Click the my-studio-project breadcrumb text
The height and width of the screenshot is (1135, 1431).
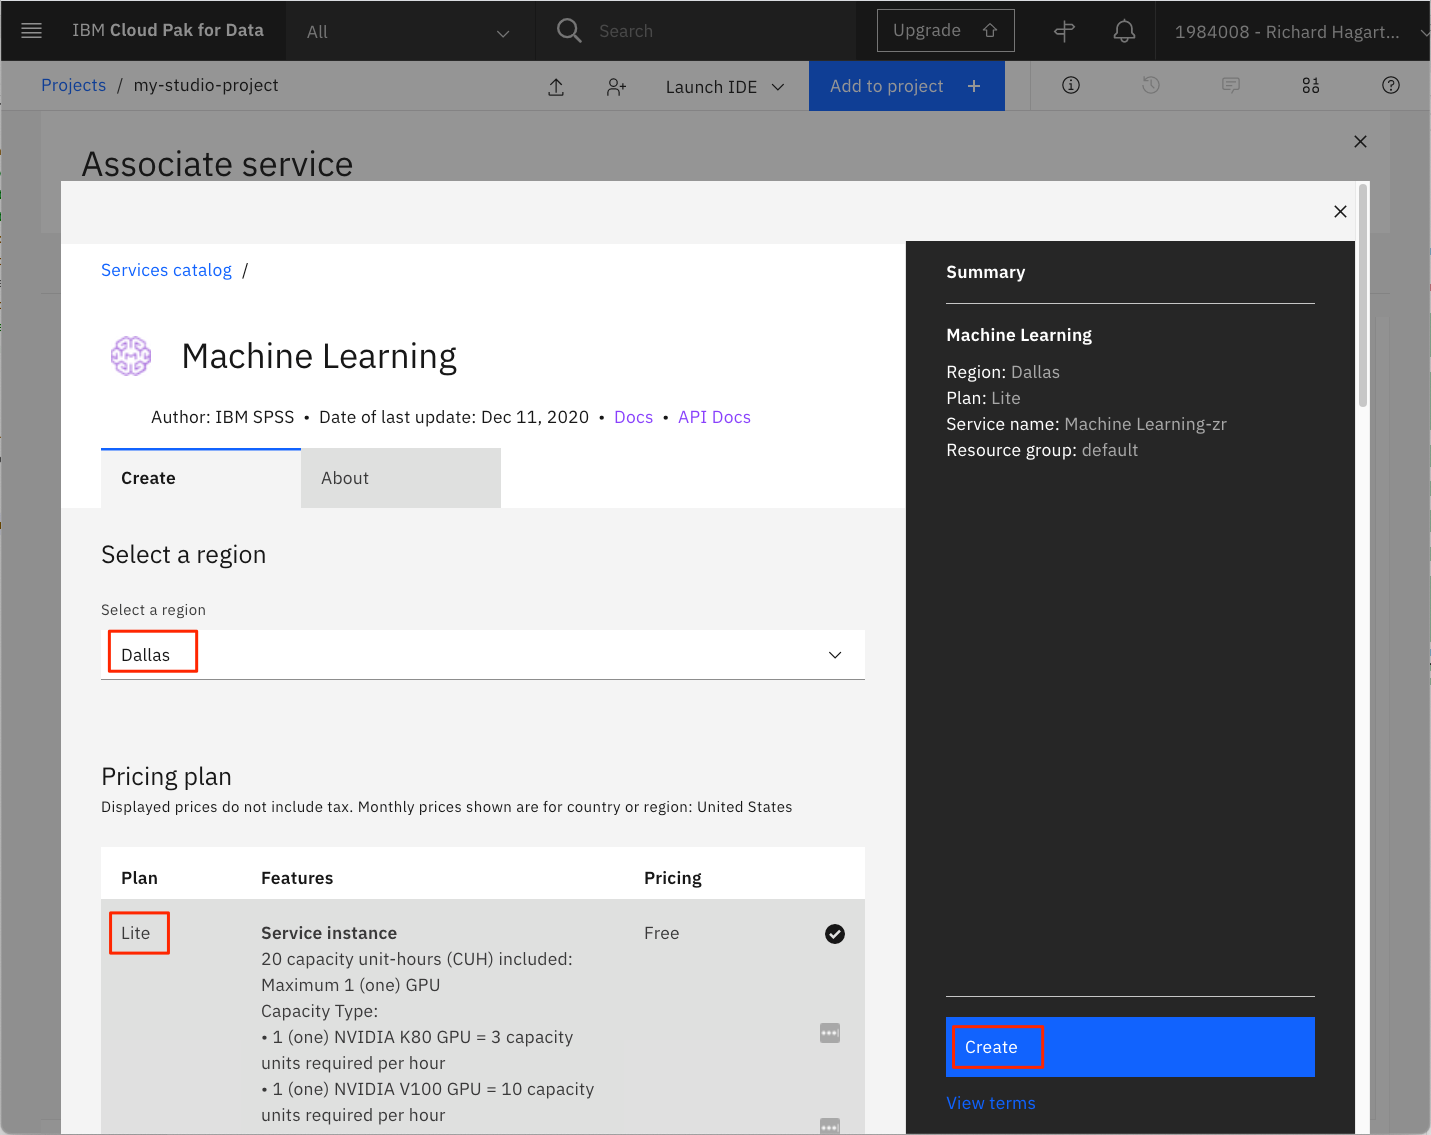click(x=206, y=85)
